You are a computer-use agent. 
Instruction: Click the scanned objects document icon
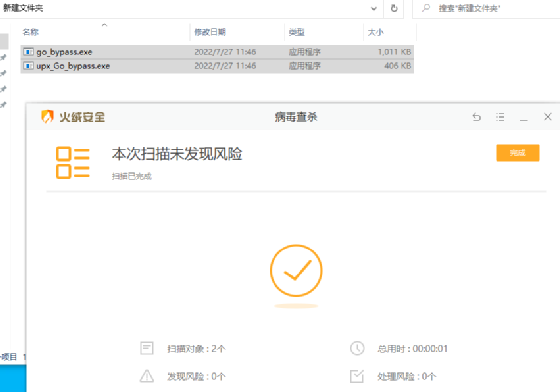[x=147, y=348]
